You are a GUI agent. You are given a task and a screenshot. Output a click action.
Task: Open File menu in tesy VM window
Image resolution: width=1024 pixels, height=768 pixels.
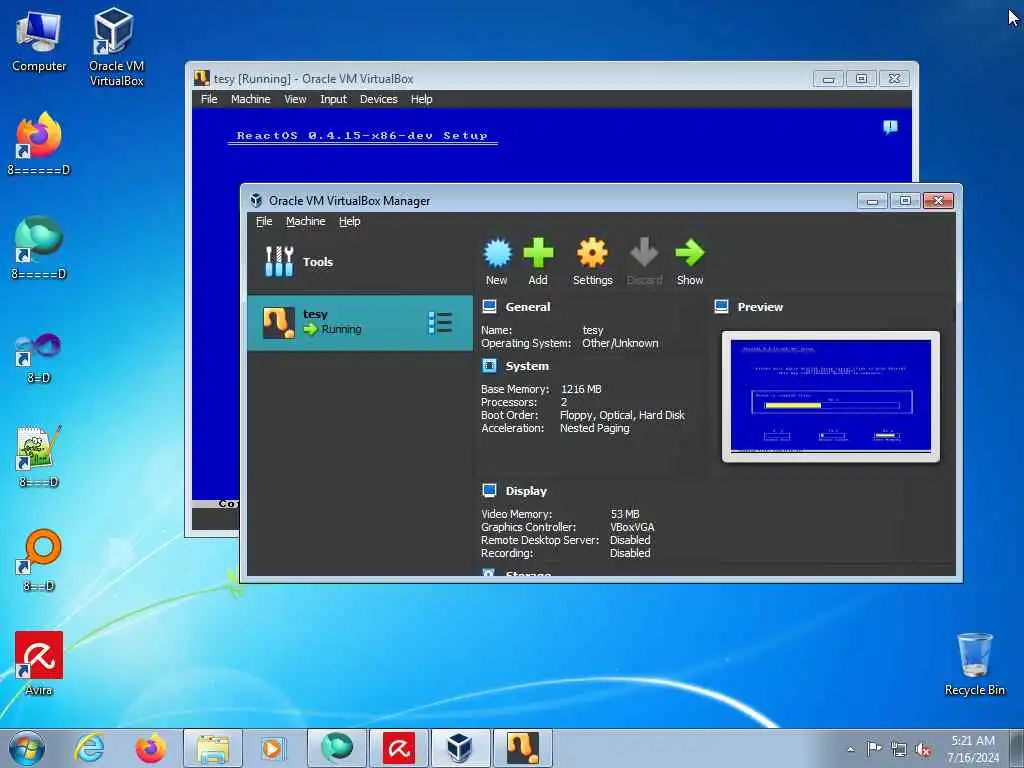pos(209,99)
